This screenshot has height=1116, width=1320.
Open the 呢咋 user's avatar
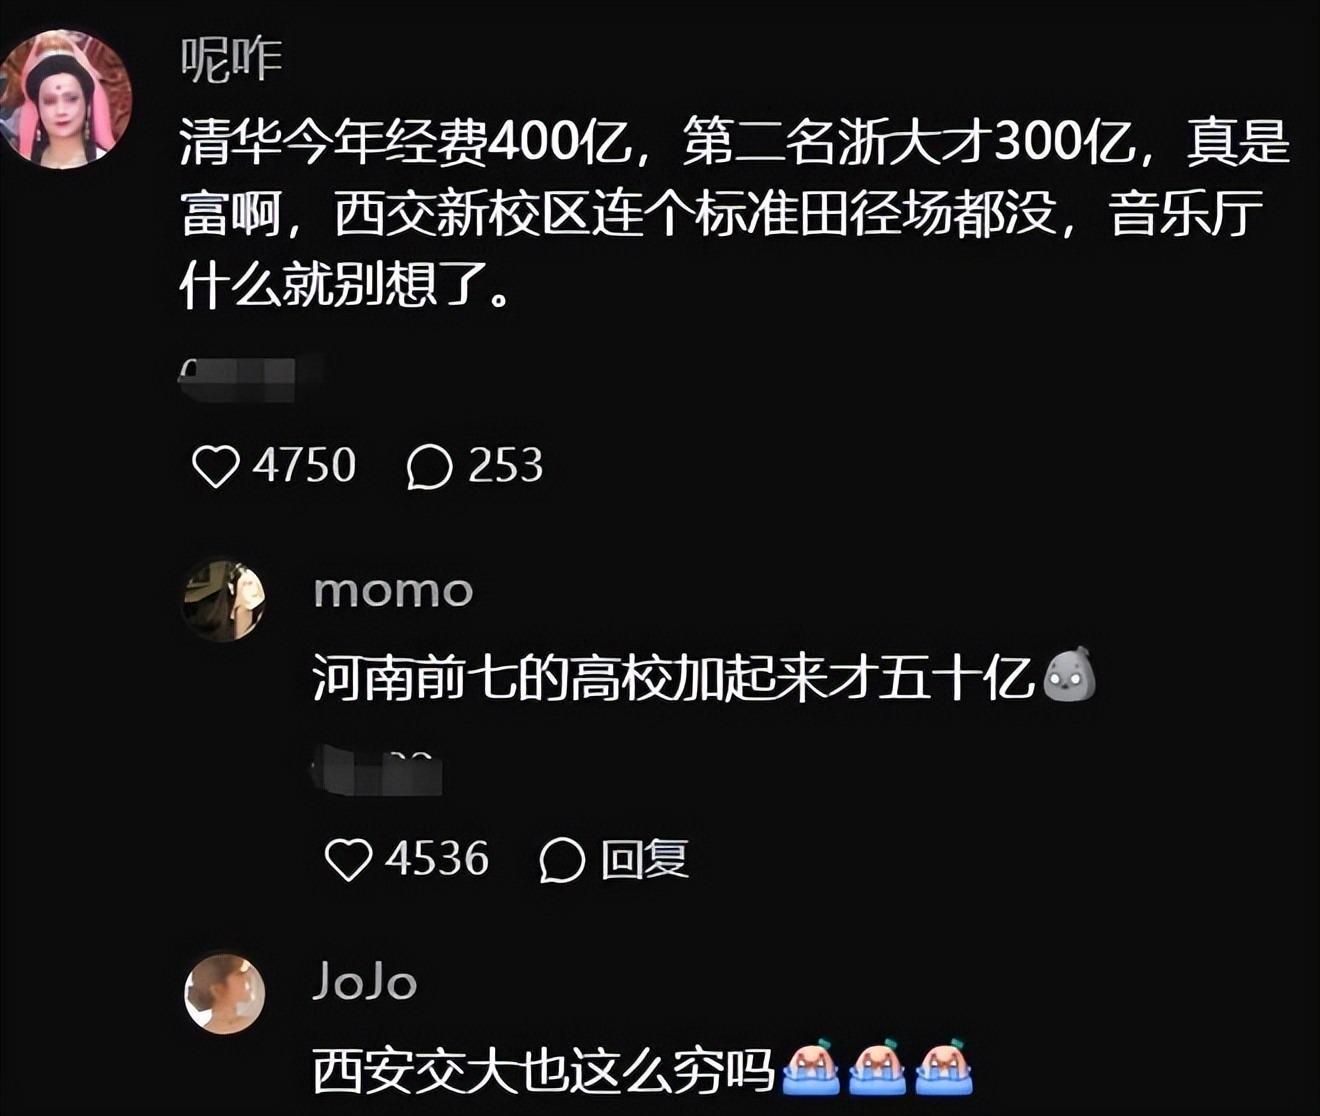(66, 98)
